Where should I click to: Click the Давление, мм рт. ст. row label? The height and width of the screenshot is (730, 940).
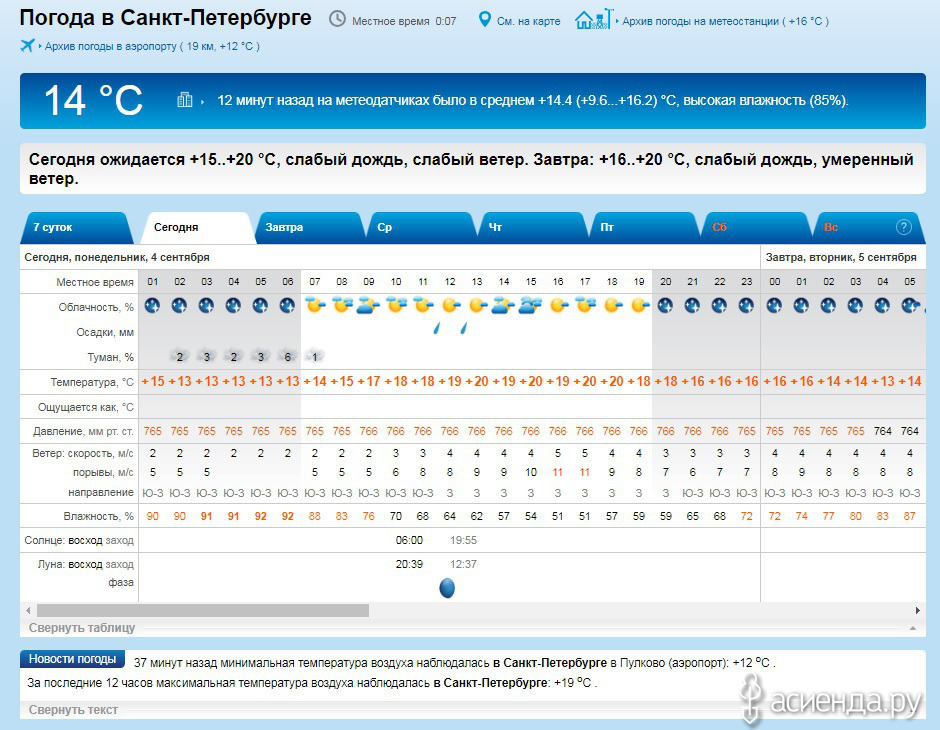tap(83, 431)
